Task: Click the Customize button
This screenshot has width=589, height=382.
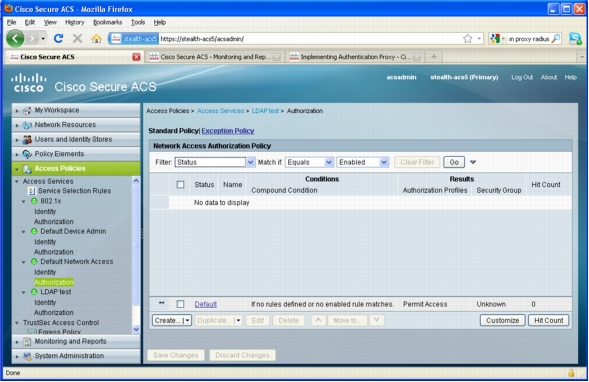Action: click(502, 320)
